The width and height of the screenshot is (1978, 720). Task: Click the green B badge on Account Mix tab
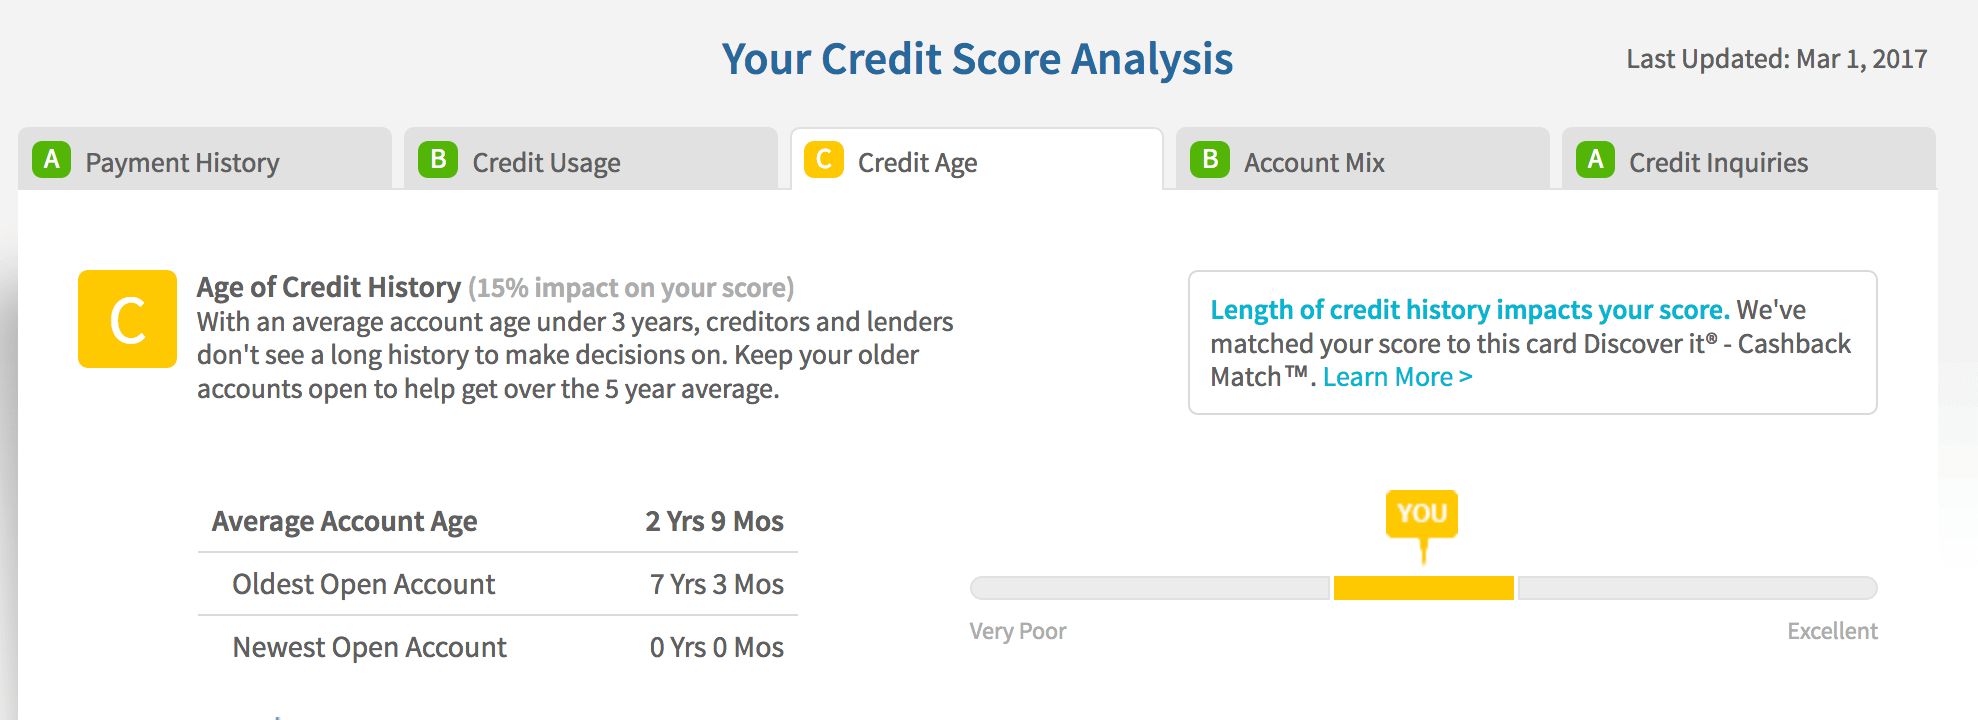tap(1209, 160)
